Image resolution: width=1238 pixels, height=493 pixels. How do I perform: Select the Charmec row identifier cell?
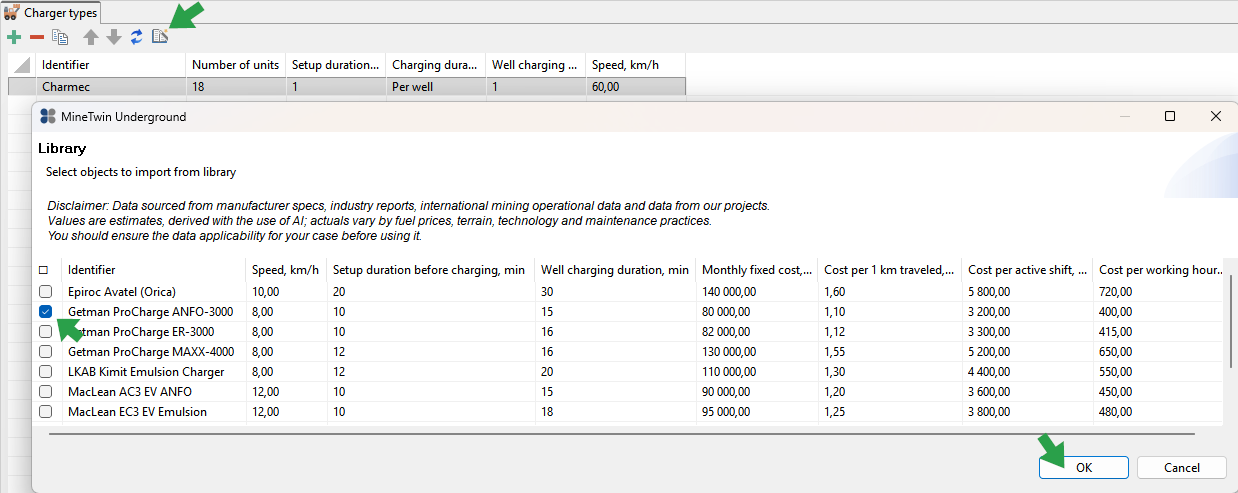click(x=111, y=87)
